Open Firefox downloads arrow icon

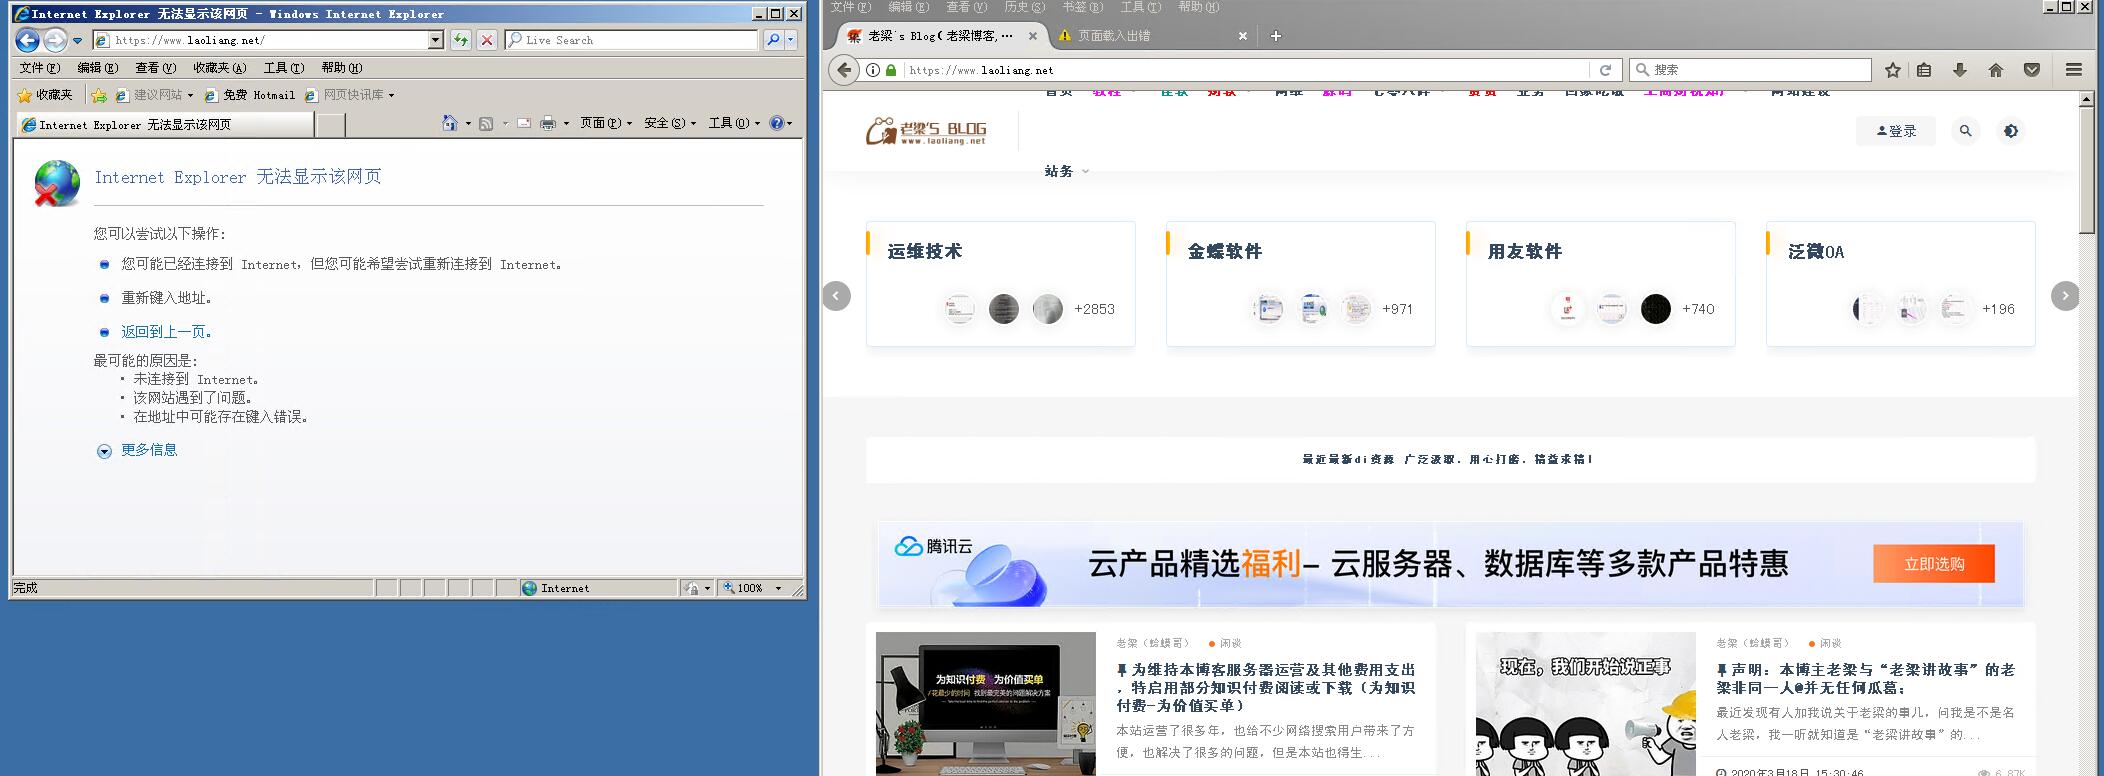click(1959, 70)
